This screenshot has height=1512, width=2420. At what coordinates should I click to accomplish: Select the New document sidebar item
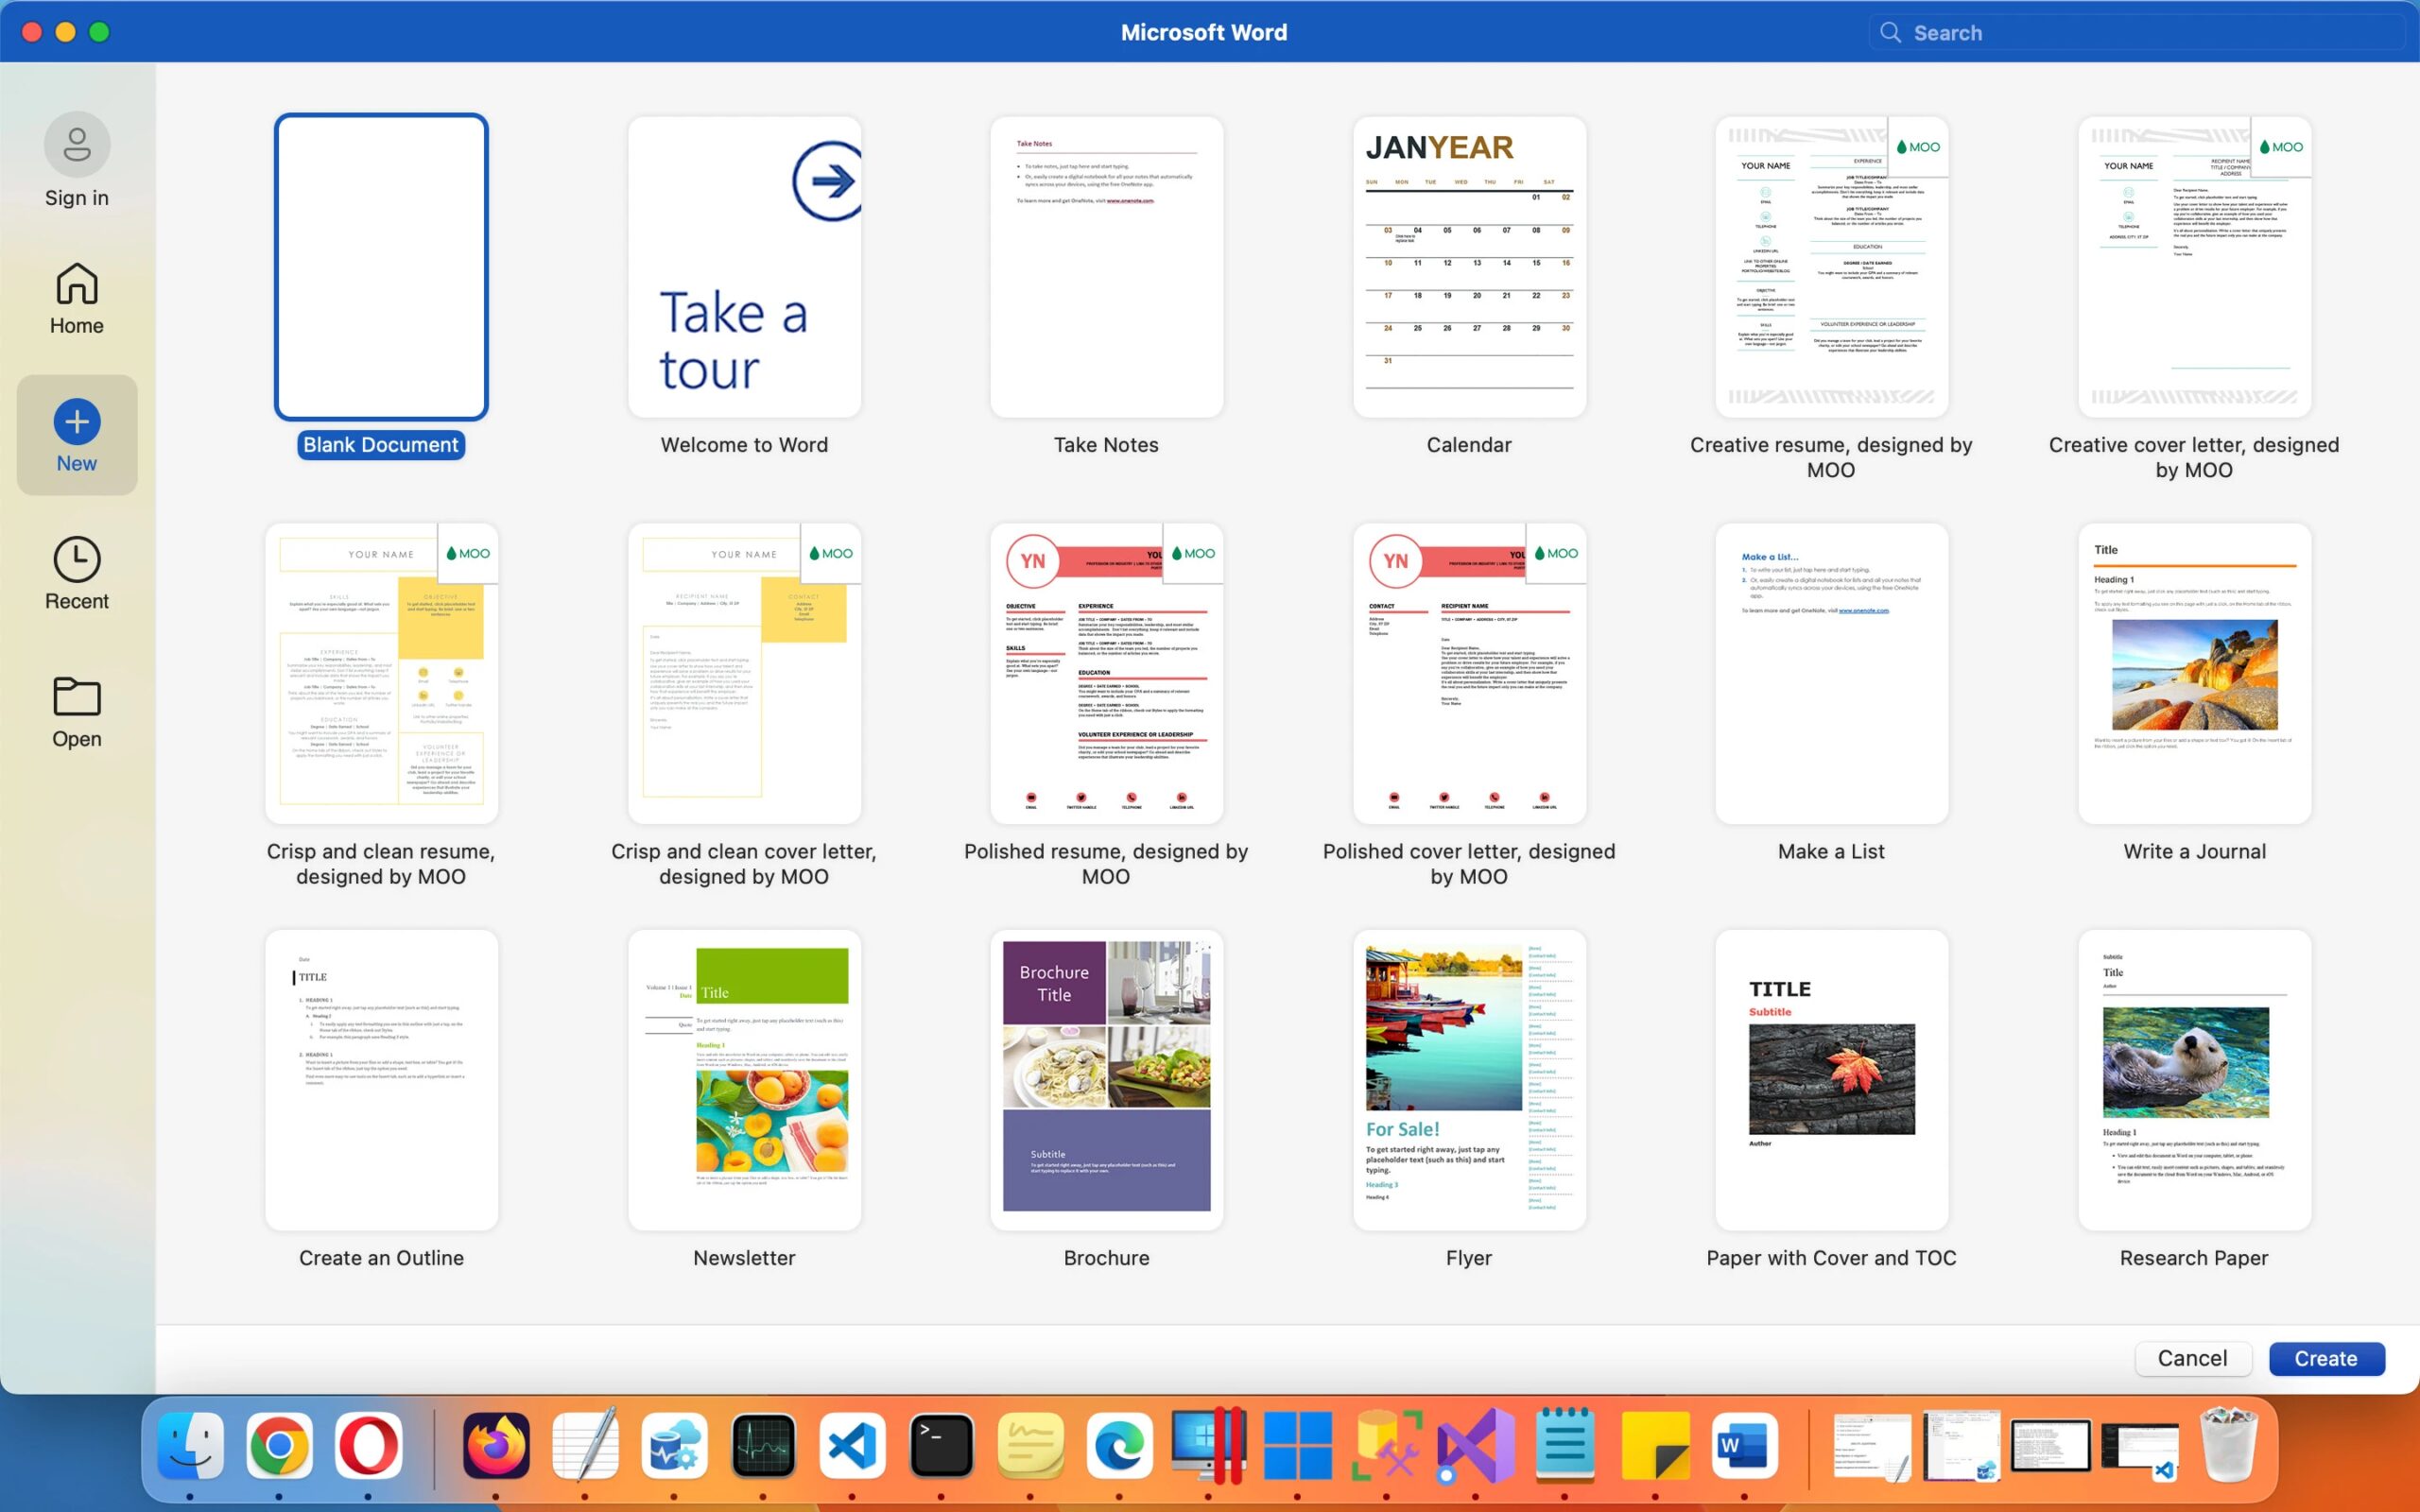tap(77, 436)
